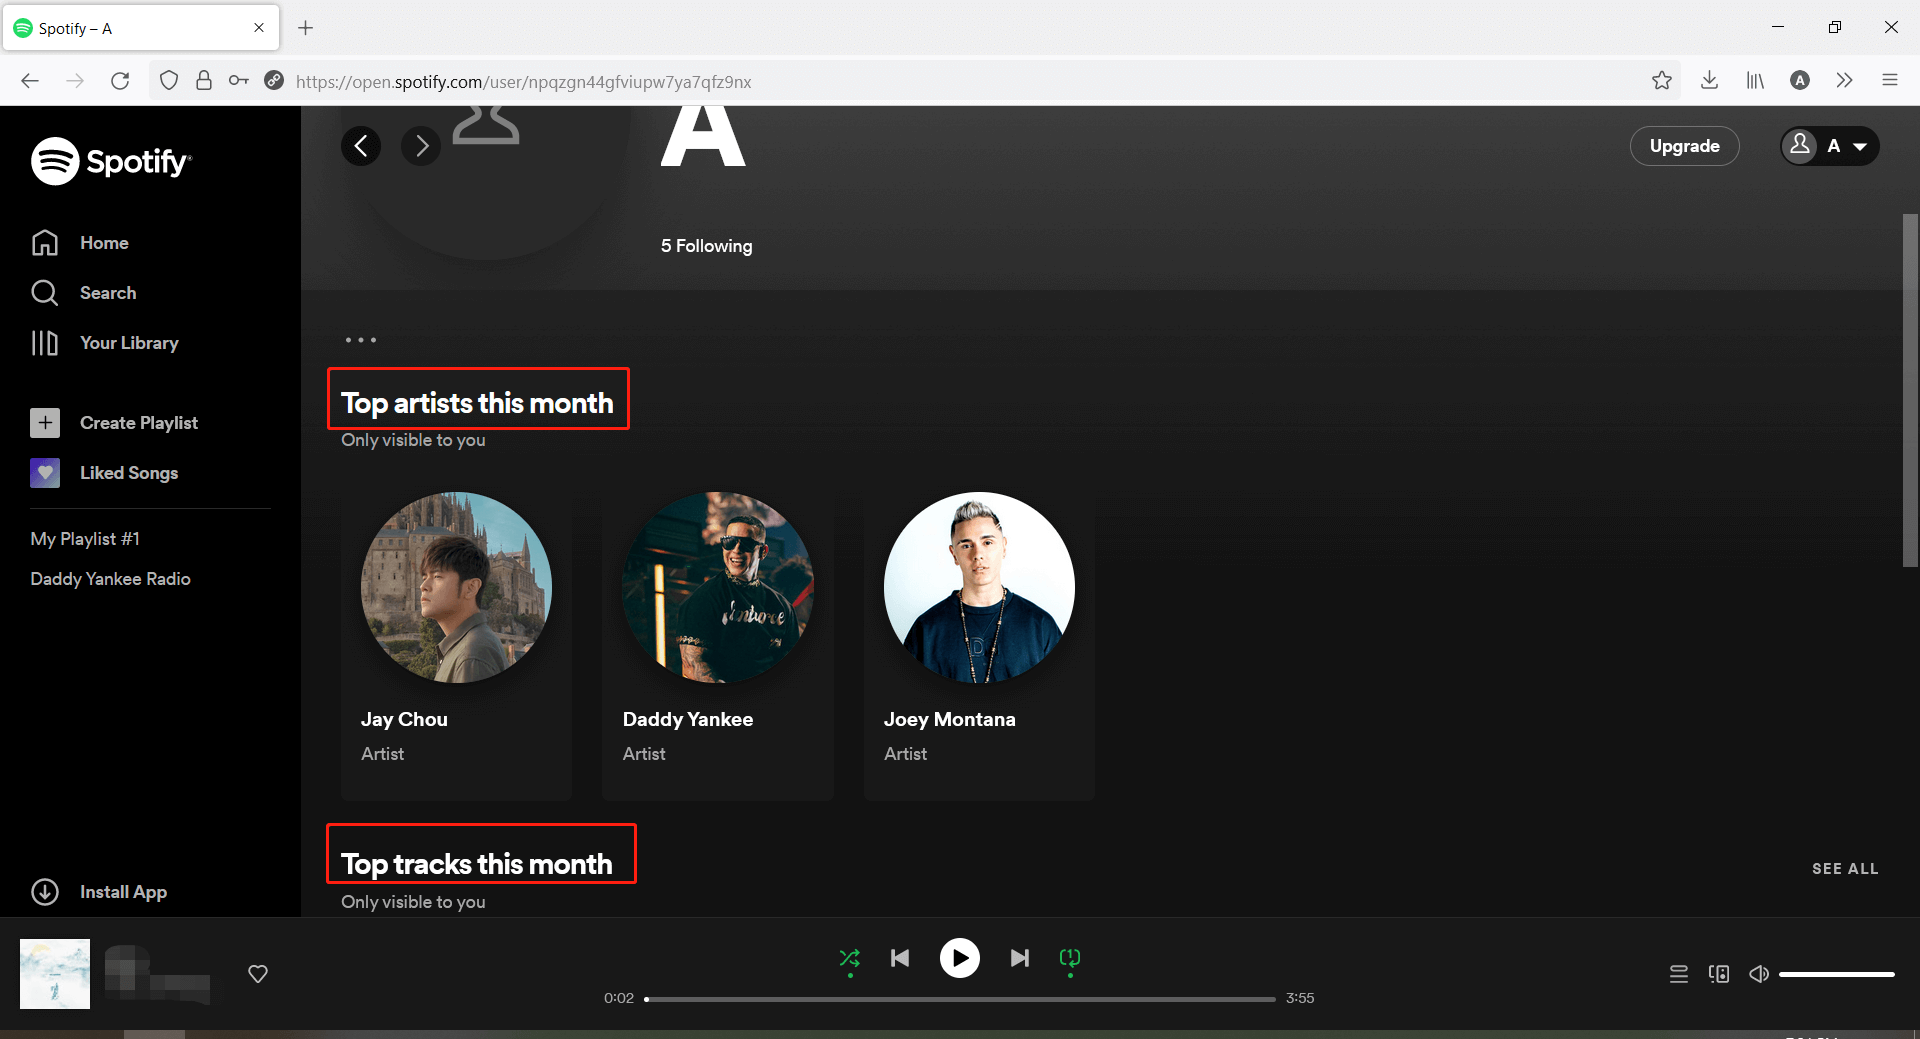Mute the volume speaker icon
The width and height of the screenshot is (1920, 1039).
coord(1759,974)
